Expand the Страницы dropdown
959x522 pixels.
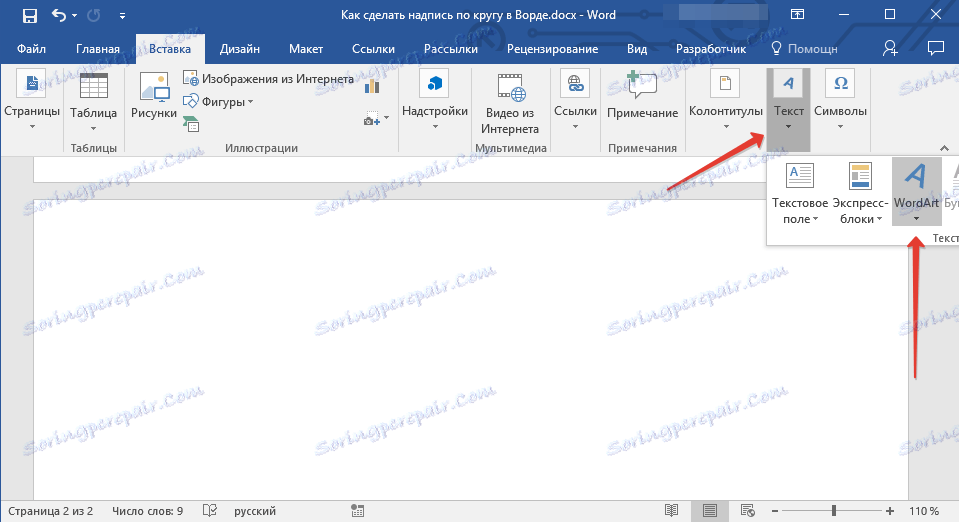(x=32, y=101)
